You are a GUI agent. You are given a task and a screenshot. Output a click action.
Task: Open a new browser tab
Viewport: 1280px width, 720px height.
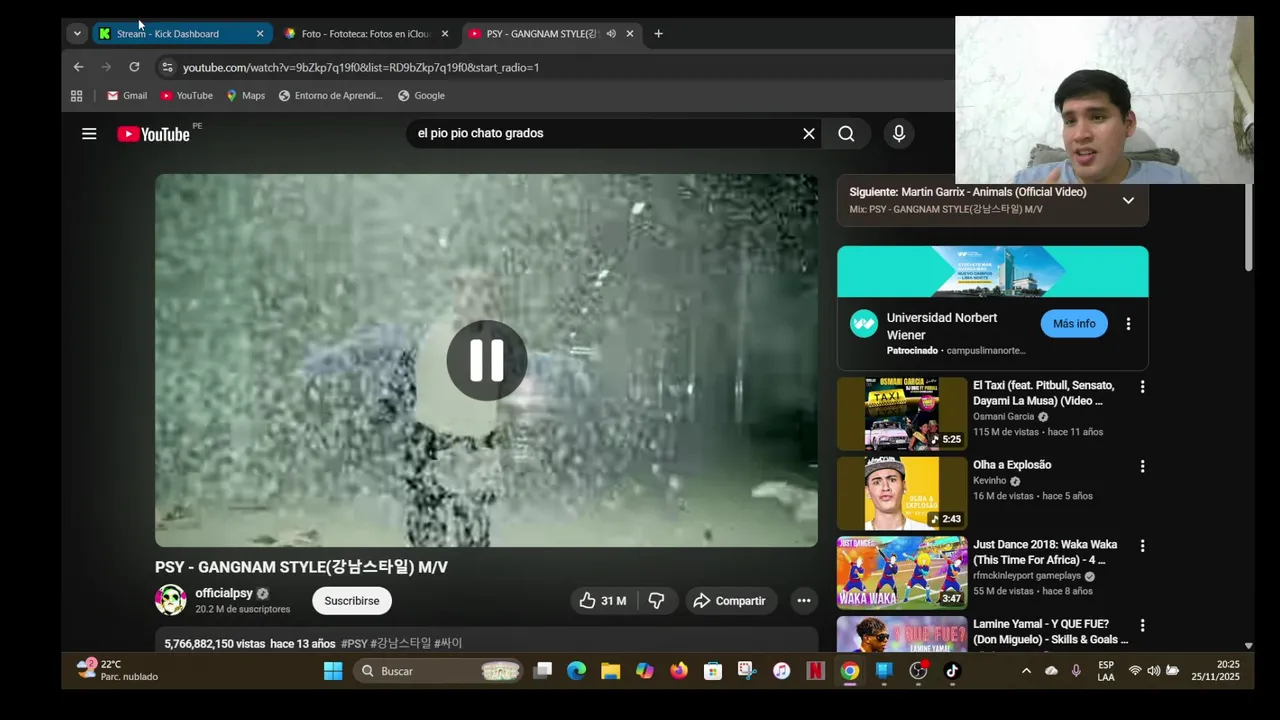(x=658, y=34)
